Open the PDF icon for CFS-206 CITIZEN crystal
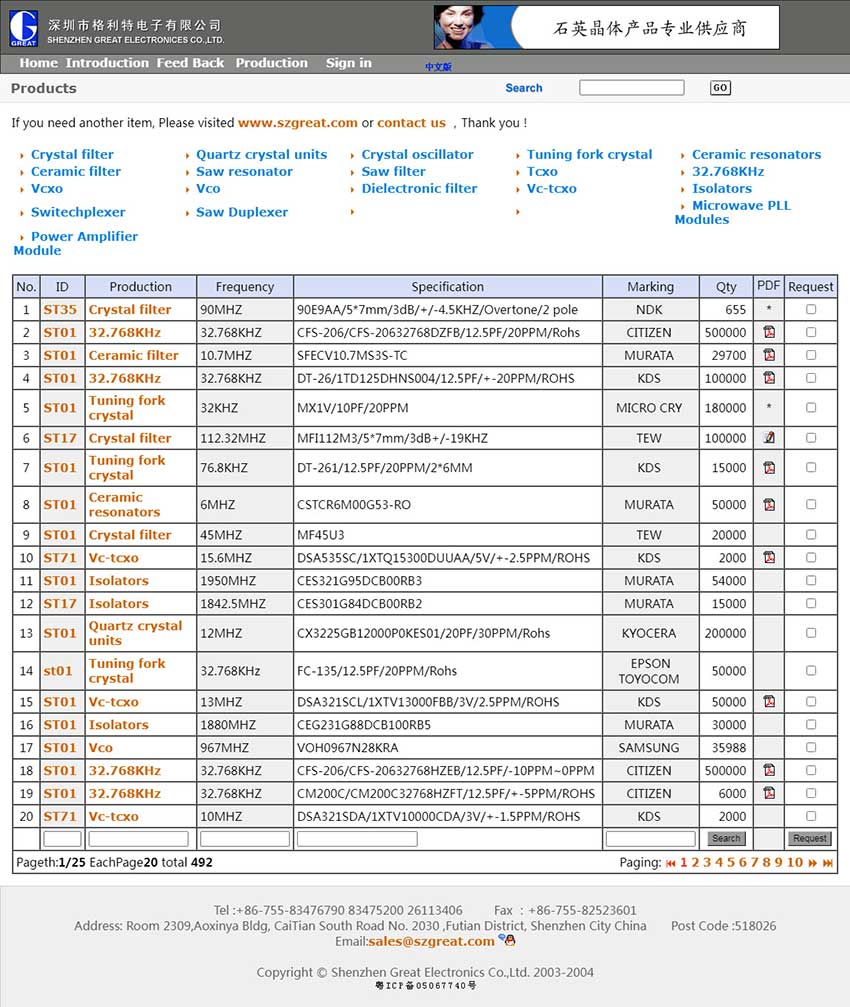This screenshot has width=850, height=1007. coord(769,332)
